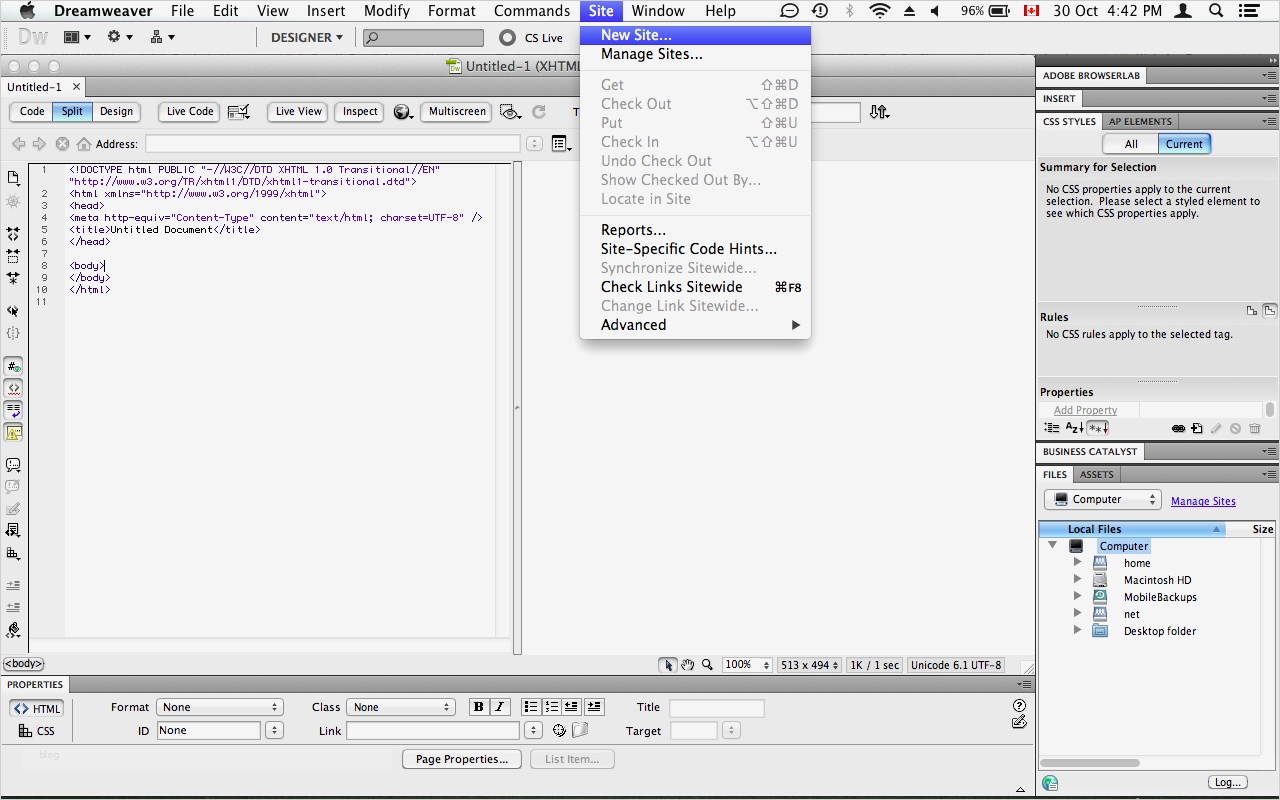The image size is (1280, 800).
Task: Click the Point to File target icon
Action: point(559,731)
